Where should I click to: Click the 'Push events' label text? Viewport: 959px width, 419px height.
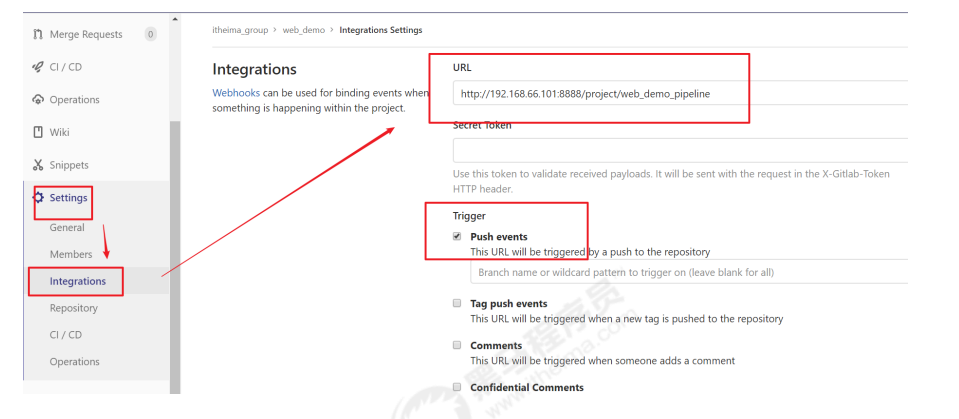pos(498,237)
